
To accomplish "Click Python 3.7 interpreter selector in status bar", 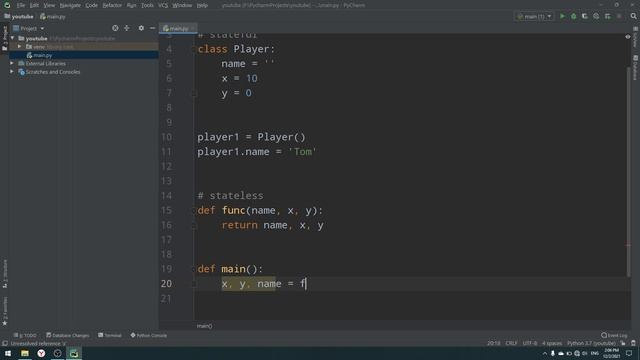I will click(591, 344).
